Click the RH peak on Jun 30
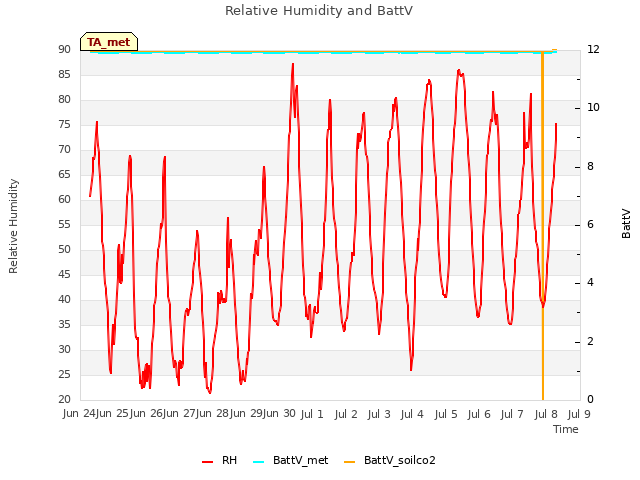The height and width of the screenshot is (480, 640). click(293, 64)
